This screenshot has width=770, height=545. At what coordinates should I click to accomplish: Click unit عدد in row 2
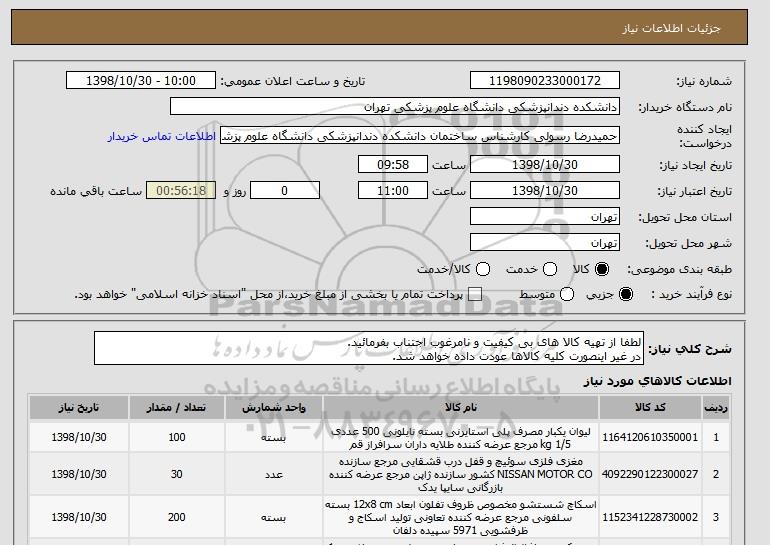(274, 474)
